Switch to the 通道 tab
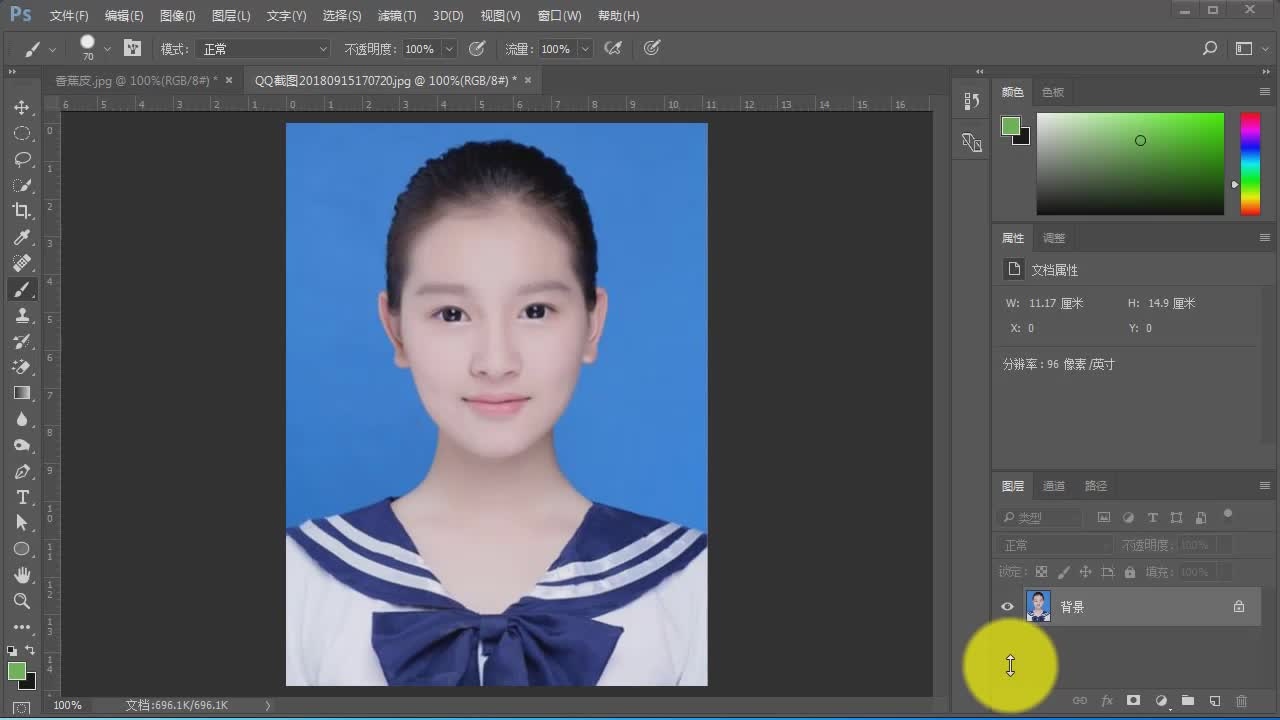This screenshot has width=1280, height=720. 1054,486
